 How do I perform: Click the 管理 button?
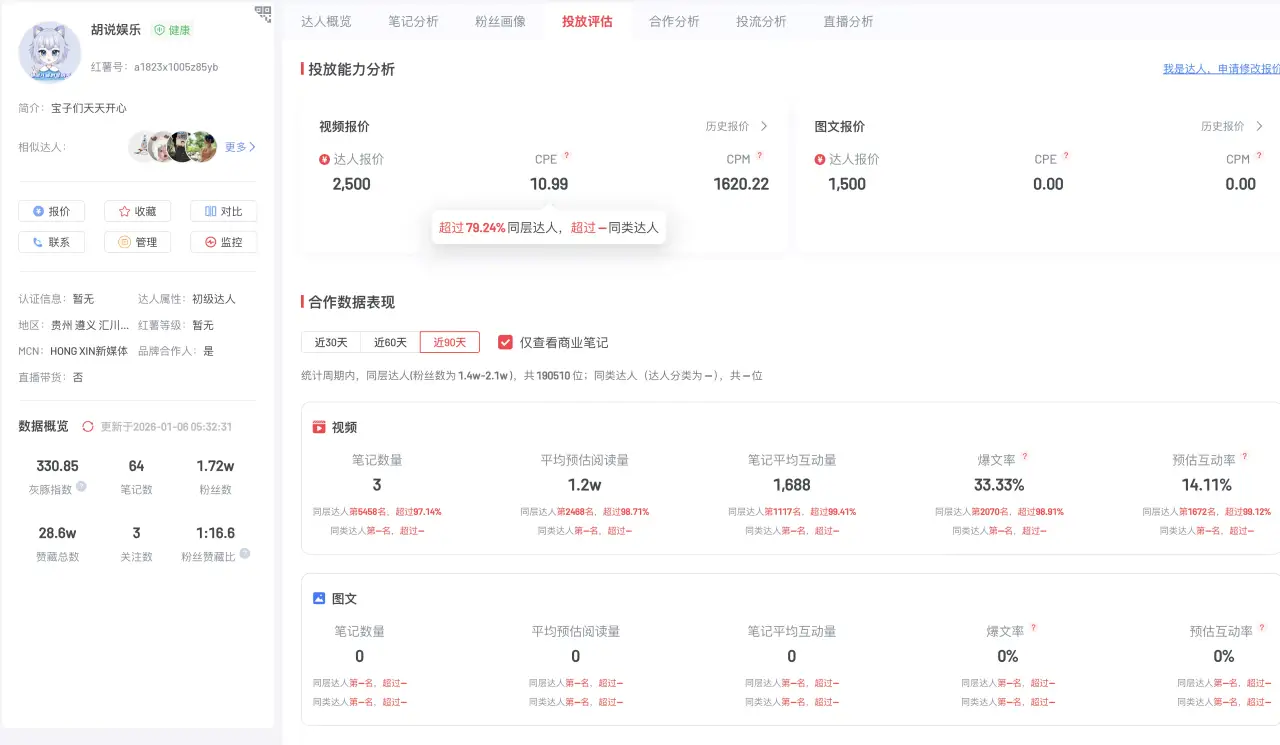(x=138, y=242)
